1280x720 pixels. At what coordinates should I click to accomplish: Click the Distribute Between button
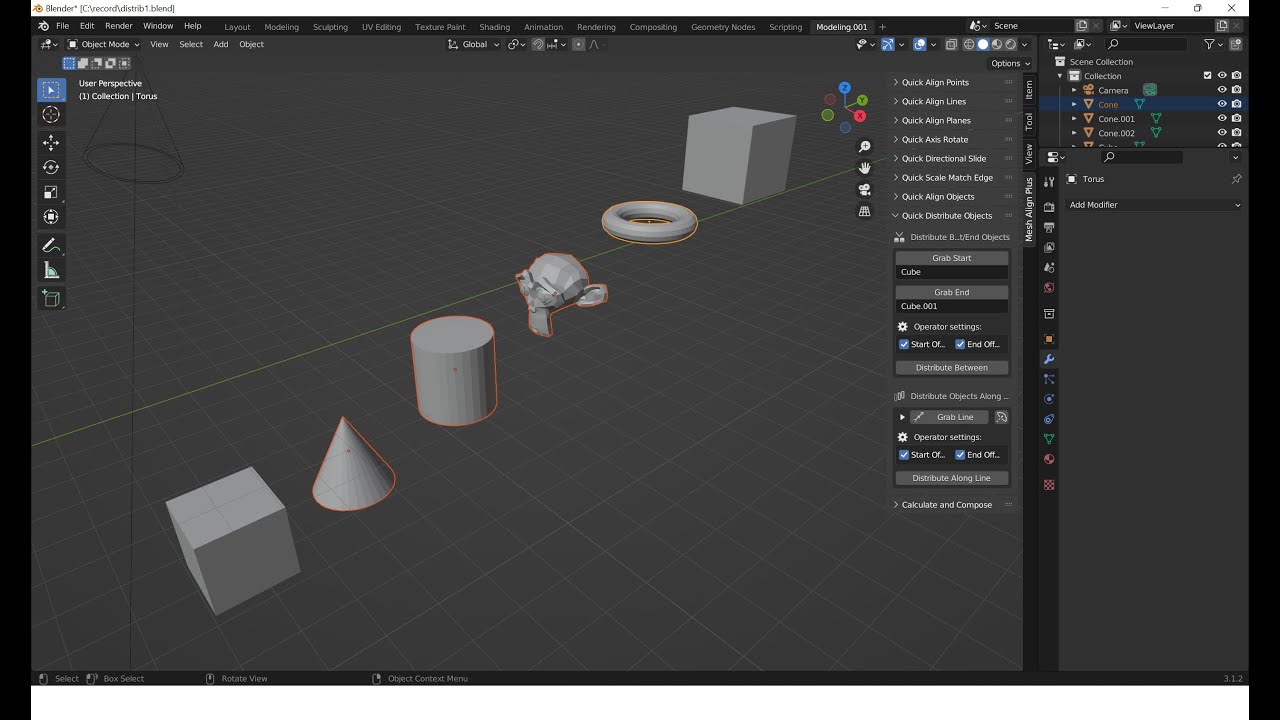click(952, 367)
